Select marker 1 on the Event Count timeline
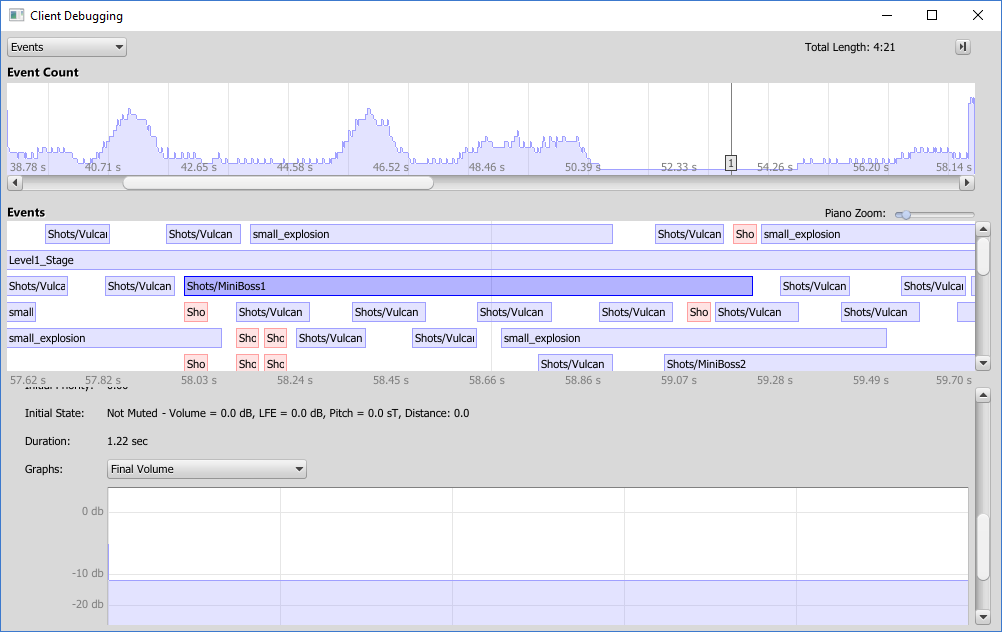 click(731, 164)
